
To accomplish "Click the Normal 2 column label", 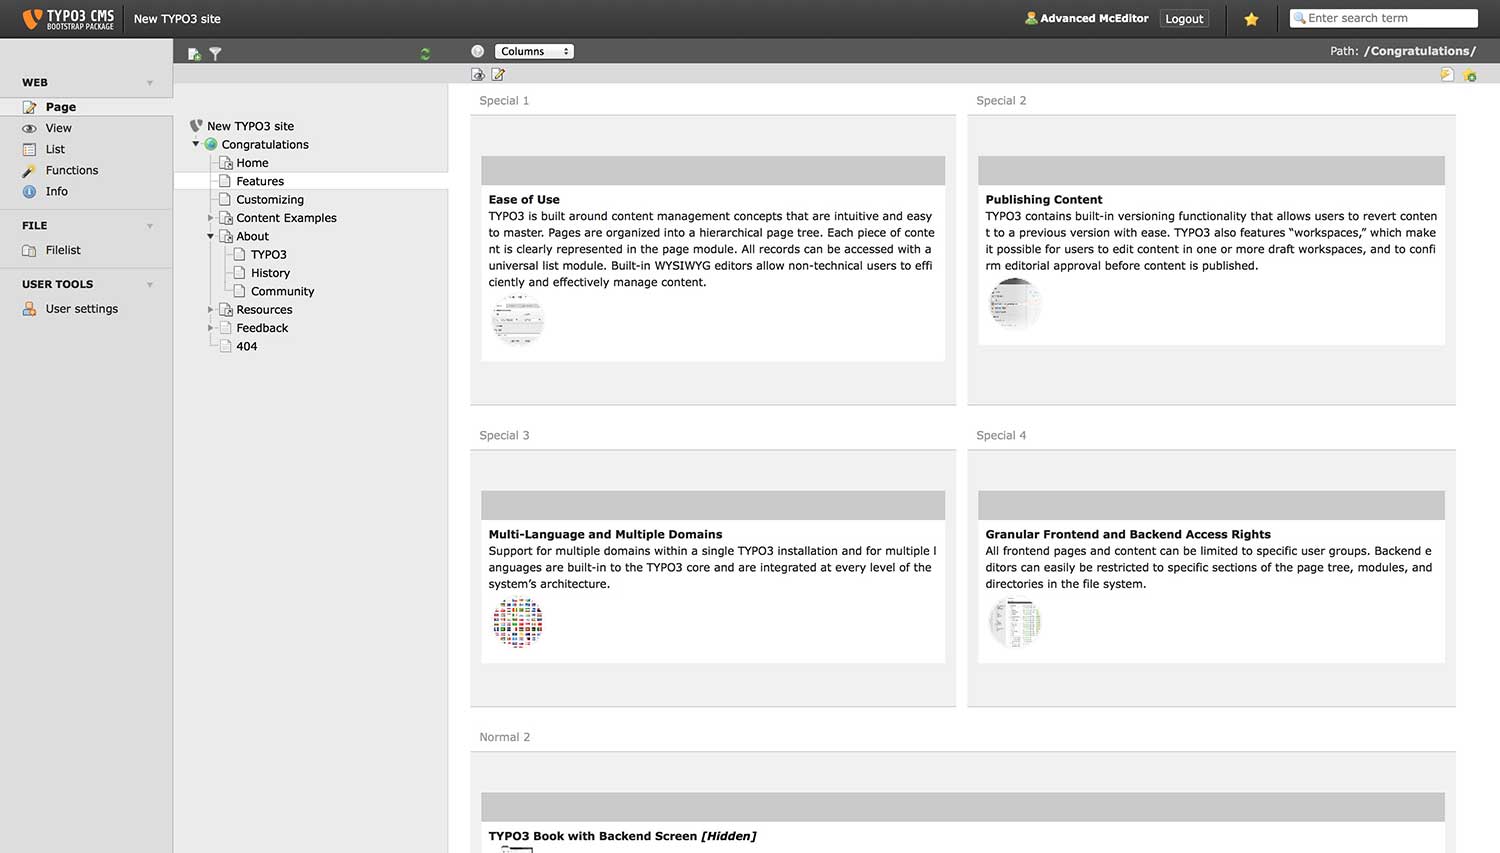I will 504,738.
